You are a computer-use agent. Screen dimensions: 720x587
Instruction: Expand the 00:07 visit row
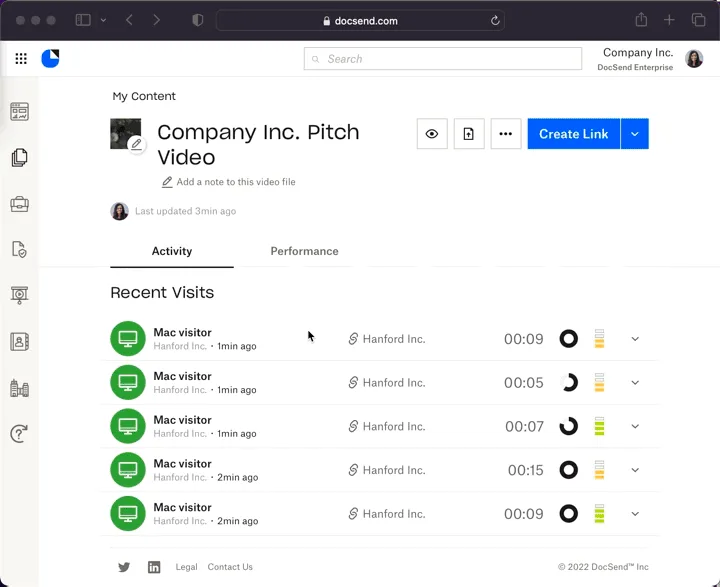tap(635, 426)
